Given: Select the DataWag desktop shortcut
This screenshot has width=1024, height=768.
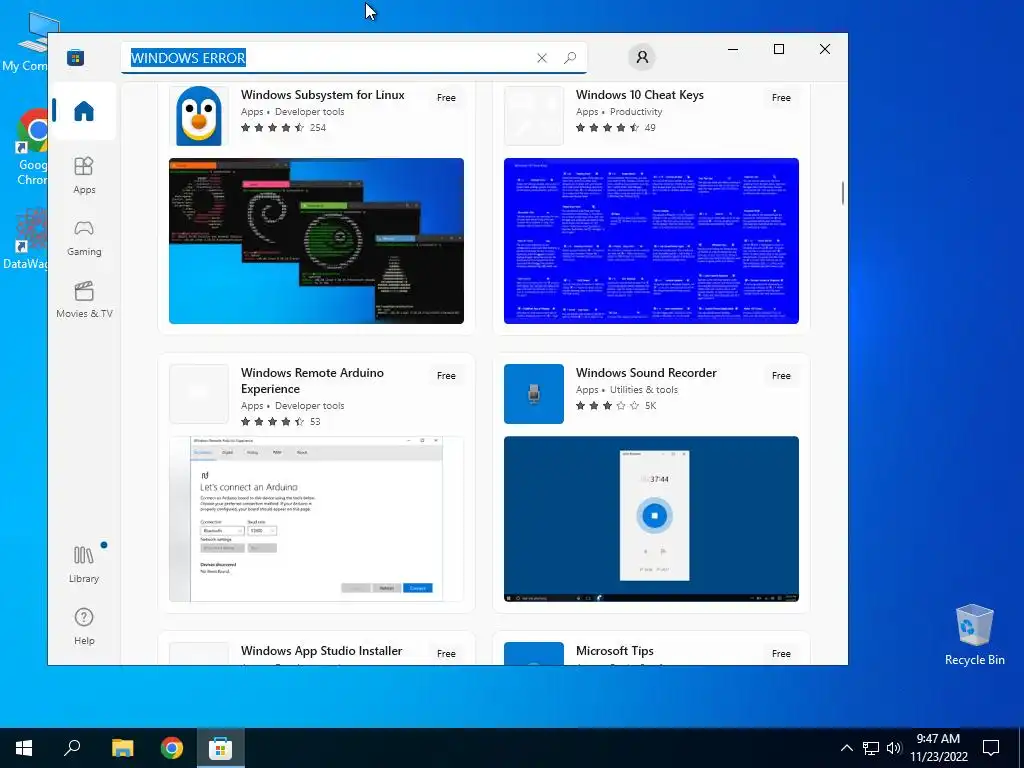Looking at the screenshot, I should click(x=26, y=239).
